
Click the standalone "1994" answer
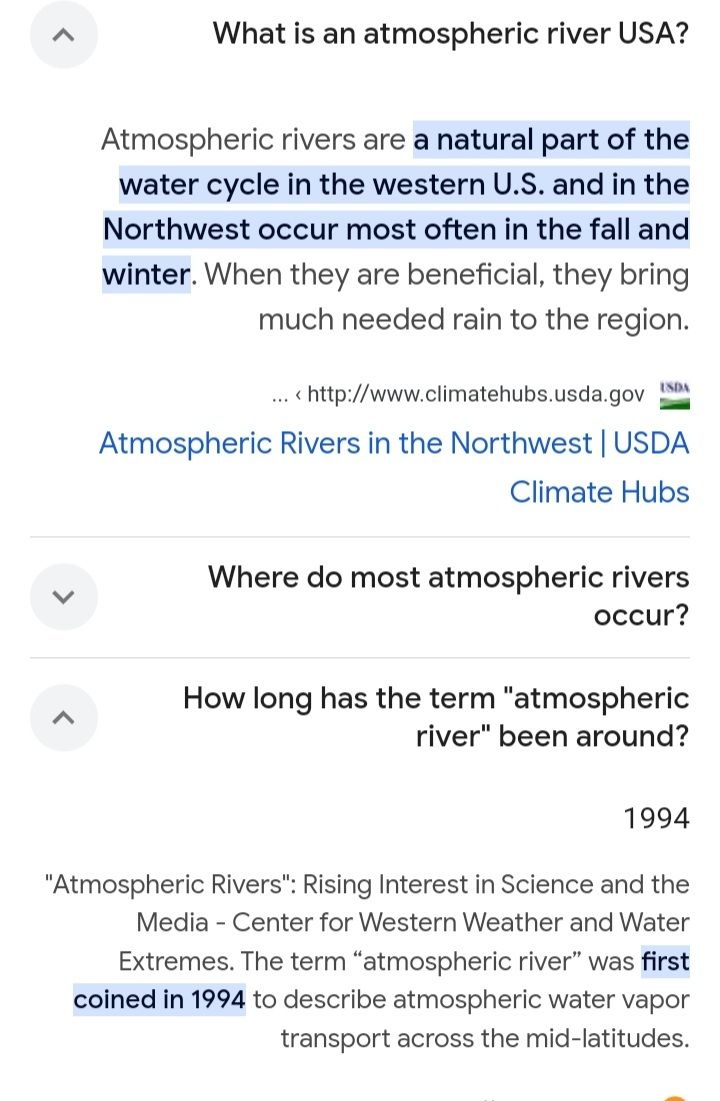(656, 819)
